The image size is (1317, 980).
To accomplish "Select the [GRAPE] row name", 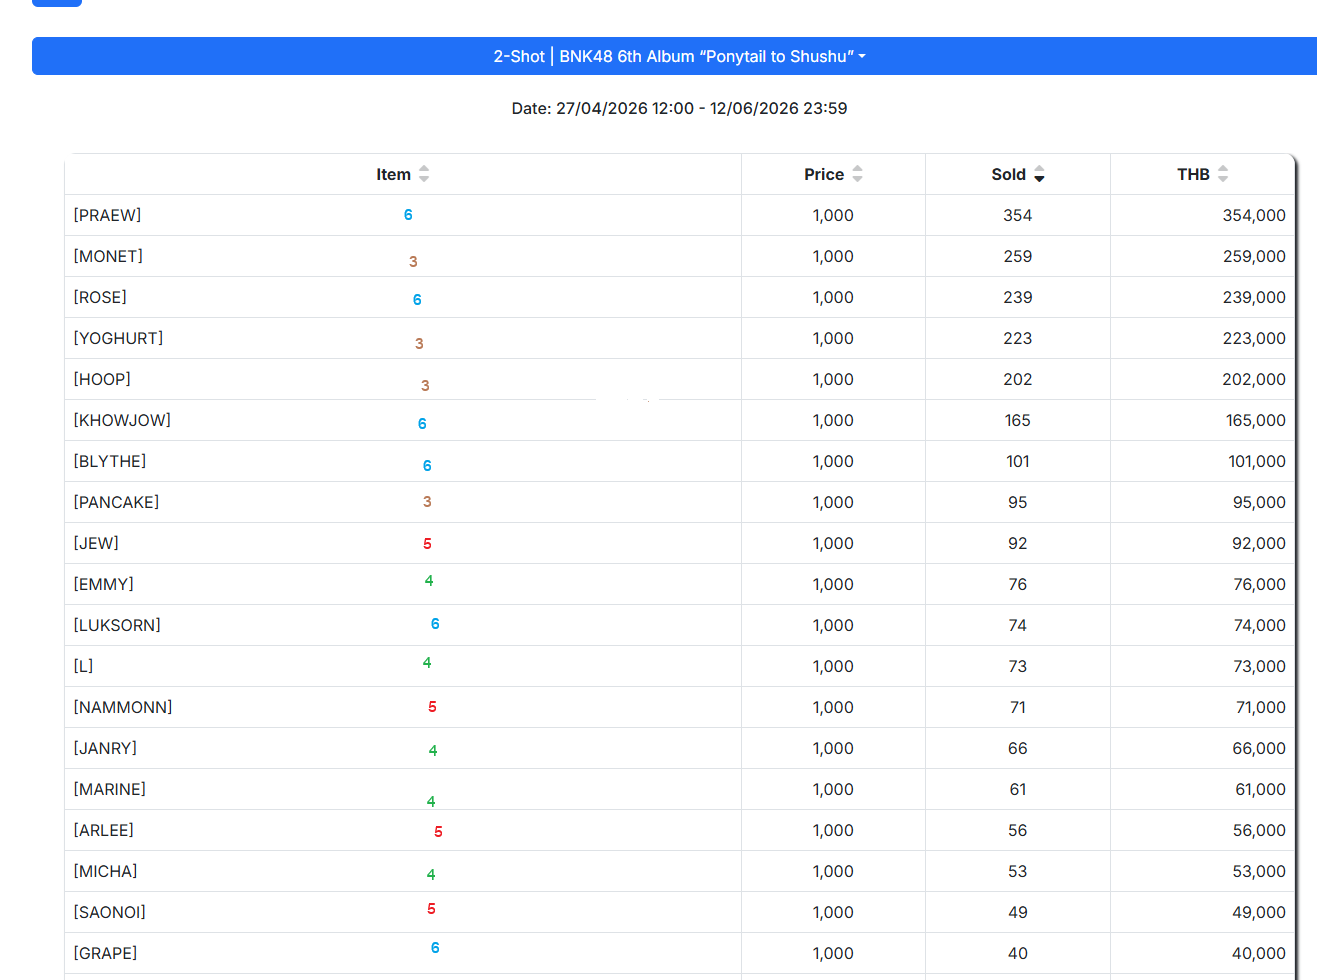I will coord(105,953).
